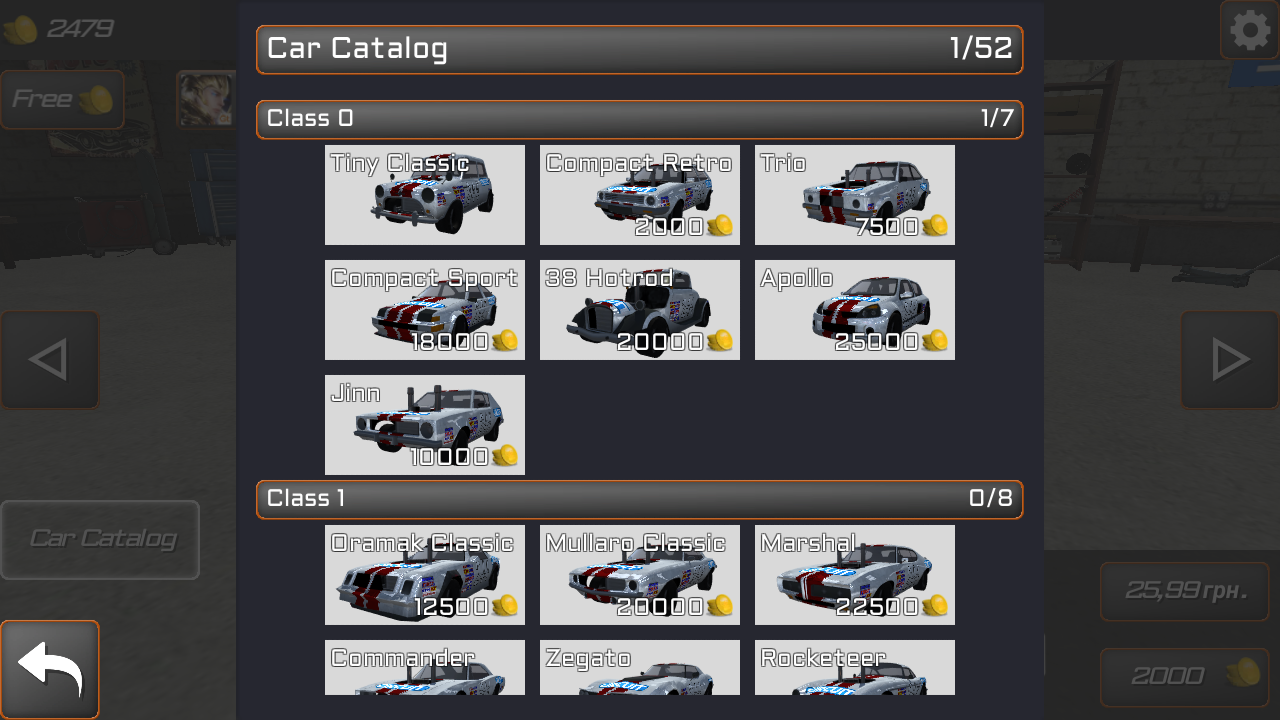Collapse the Class 1 section header
The height and width of the screenshot is (720, 1280).
click(x=640, y=499)
